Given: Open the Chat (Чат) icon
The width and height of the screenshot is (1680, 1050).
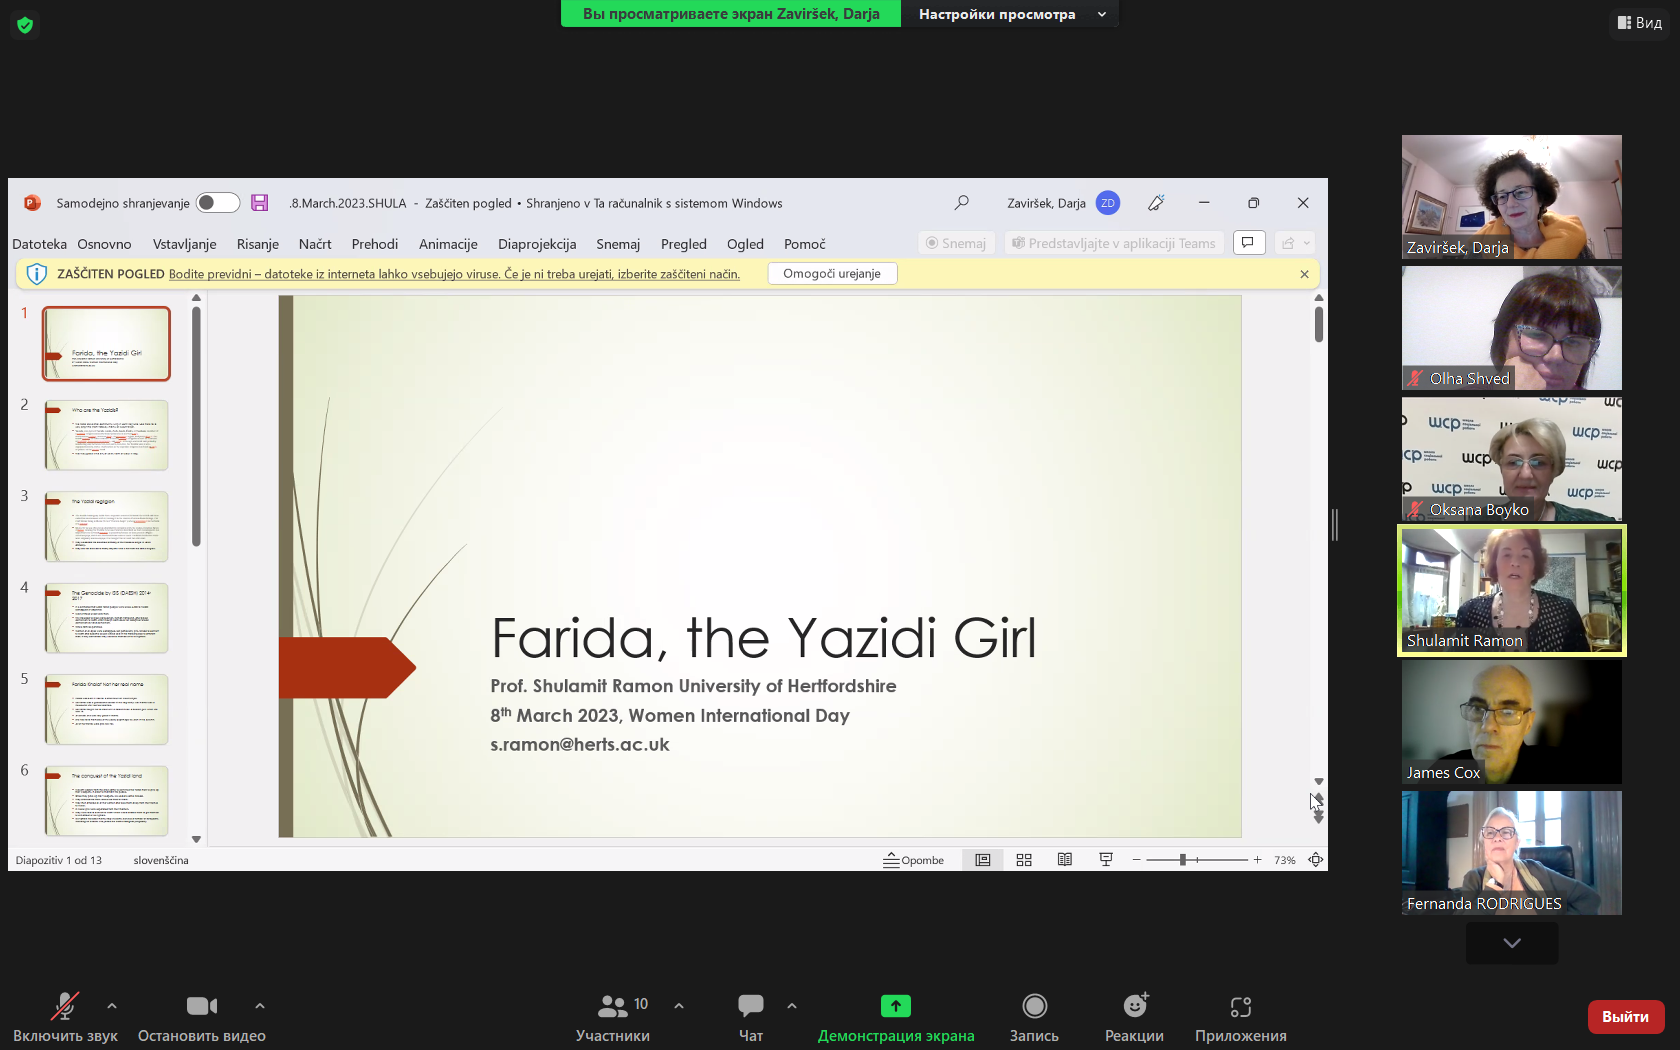Looking at the screenshot, I should 750,1006.
